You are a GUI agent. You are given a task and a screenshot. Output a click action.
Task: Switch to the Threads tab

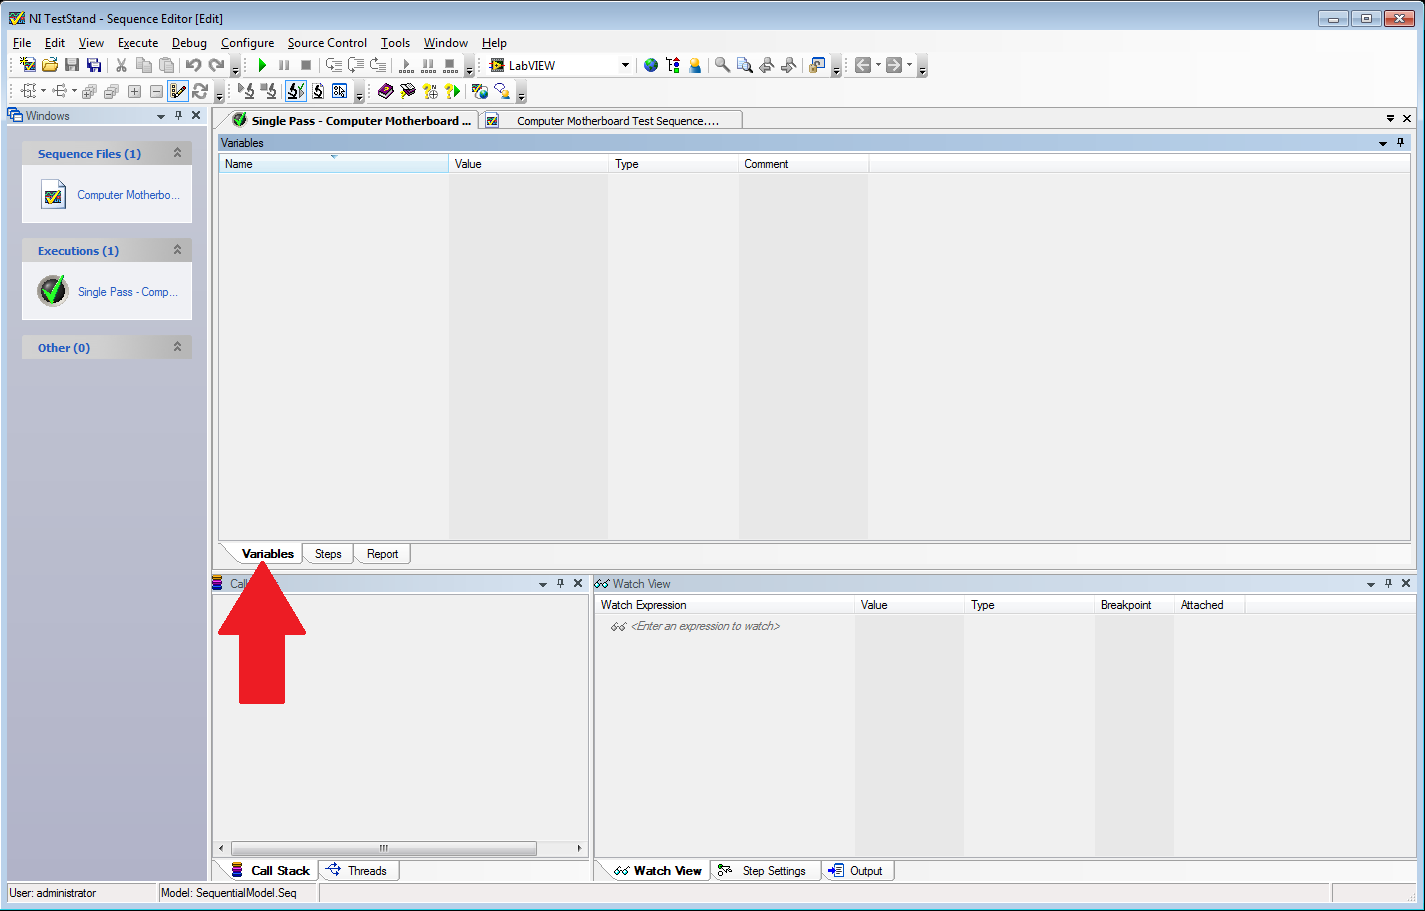pos(359,871)
